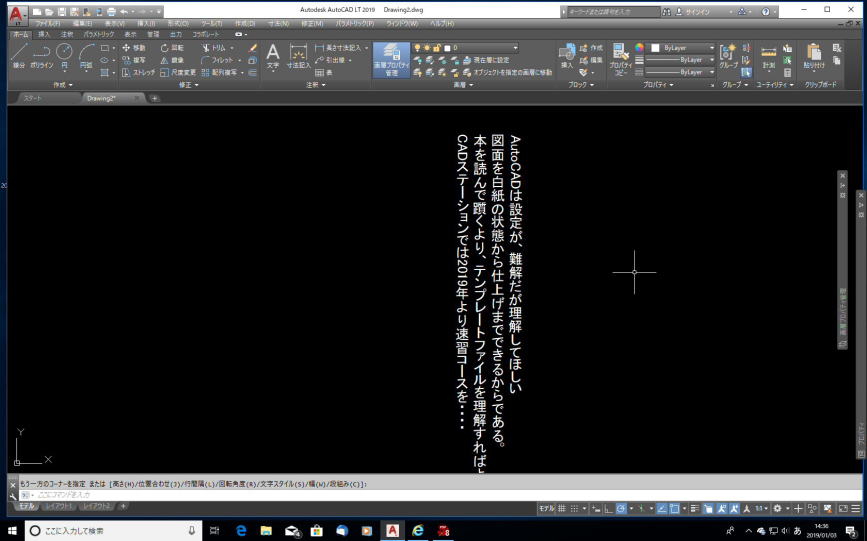The height and width of the screenshot is (541, 867).
Task: Open the ファイル(F) menu
Action: click(x=48, y=24)
